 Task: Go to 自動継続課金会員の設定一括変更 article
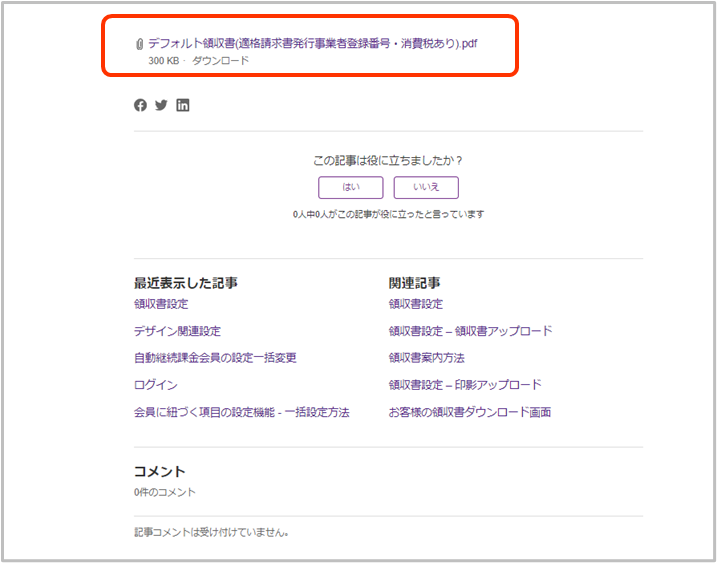215,358
